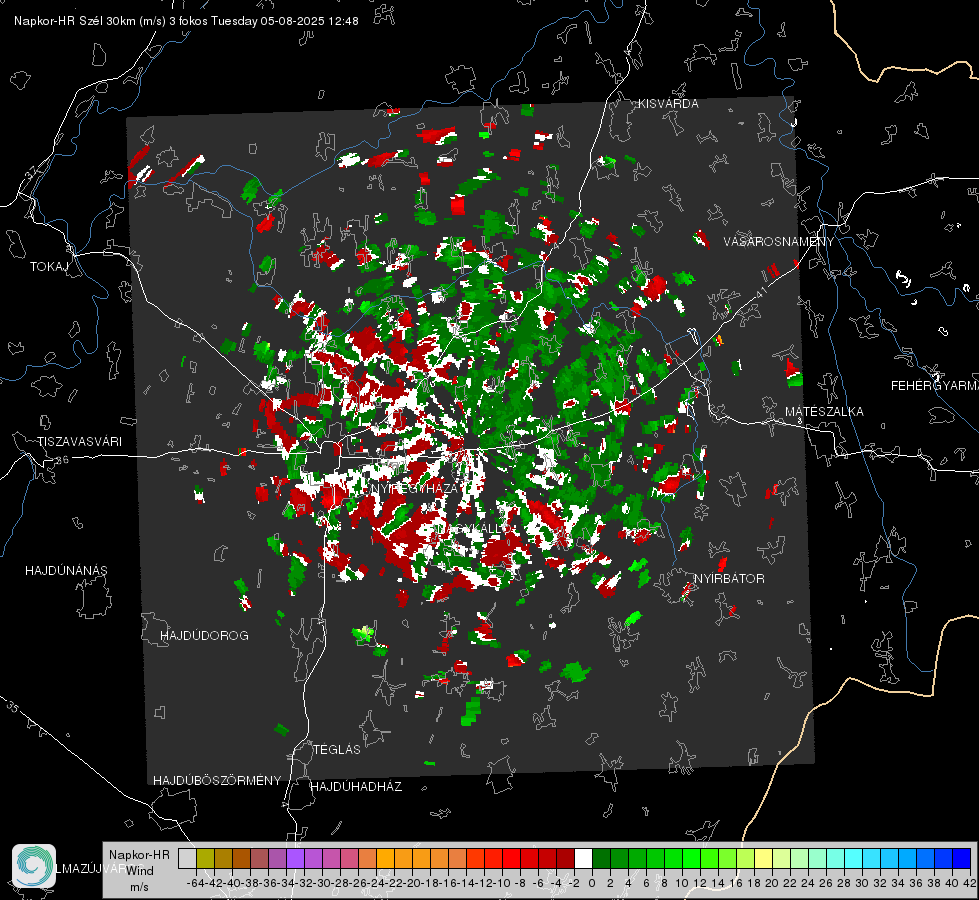Viewport: 979px width, 900px height.
Task: Pick the cyan swatch between 28 and 30
Action: click(x=853, y=858)
